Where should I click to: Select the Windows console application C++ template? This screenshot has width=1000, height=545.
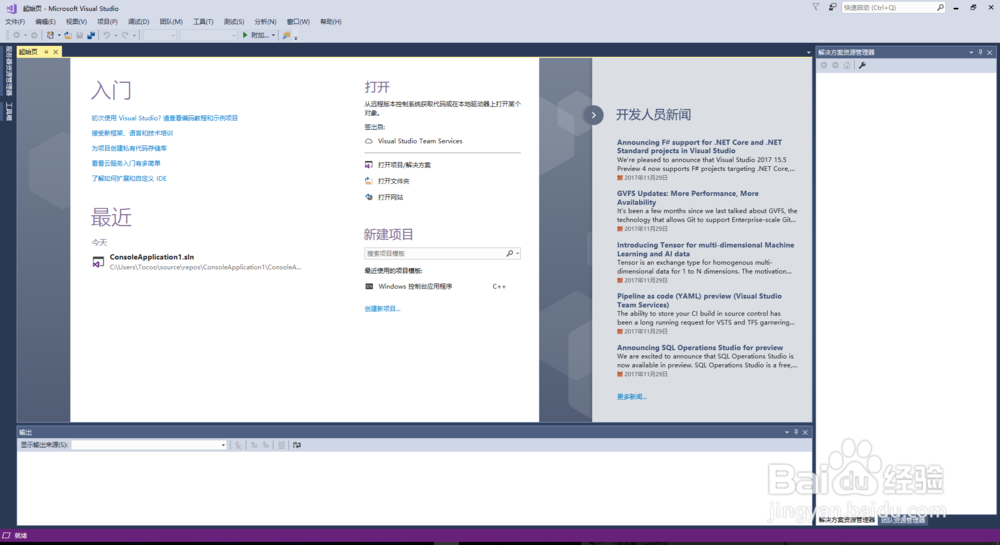click(x=436, y=286)
